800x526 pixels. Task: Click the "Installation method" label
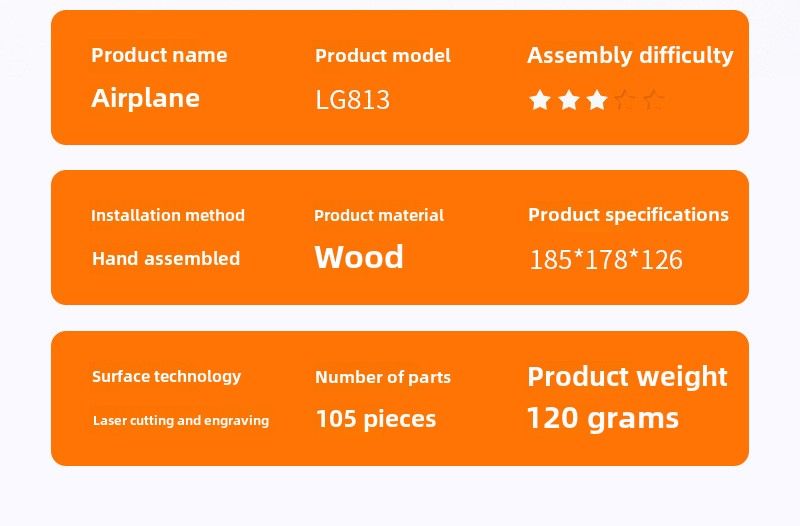pos(167,215)
